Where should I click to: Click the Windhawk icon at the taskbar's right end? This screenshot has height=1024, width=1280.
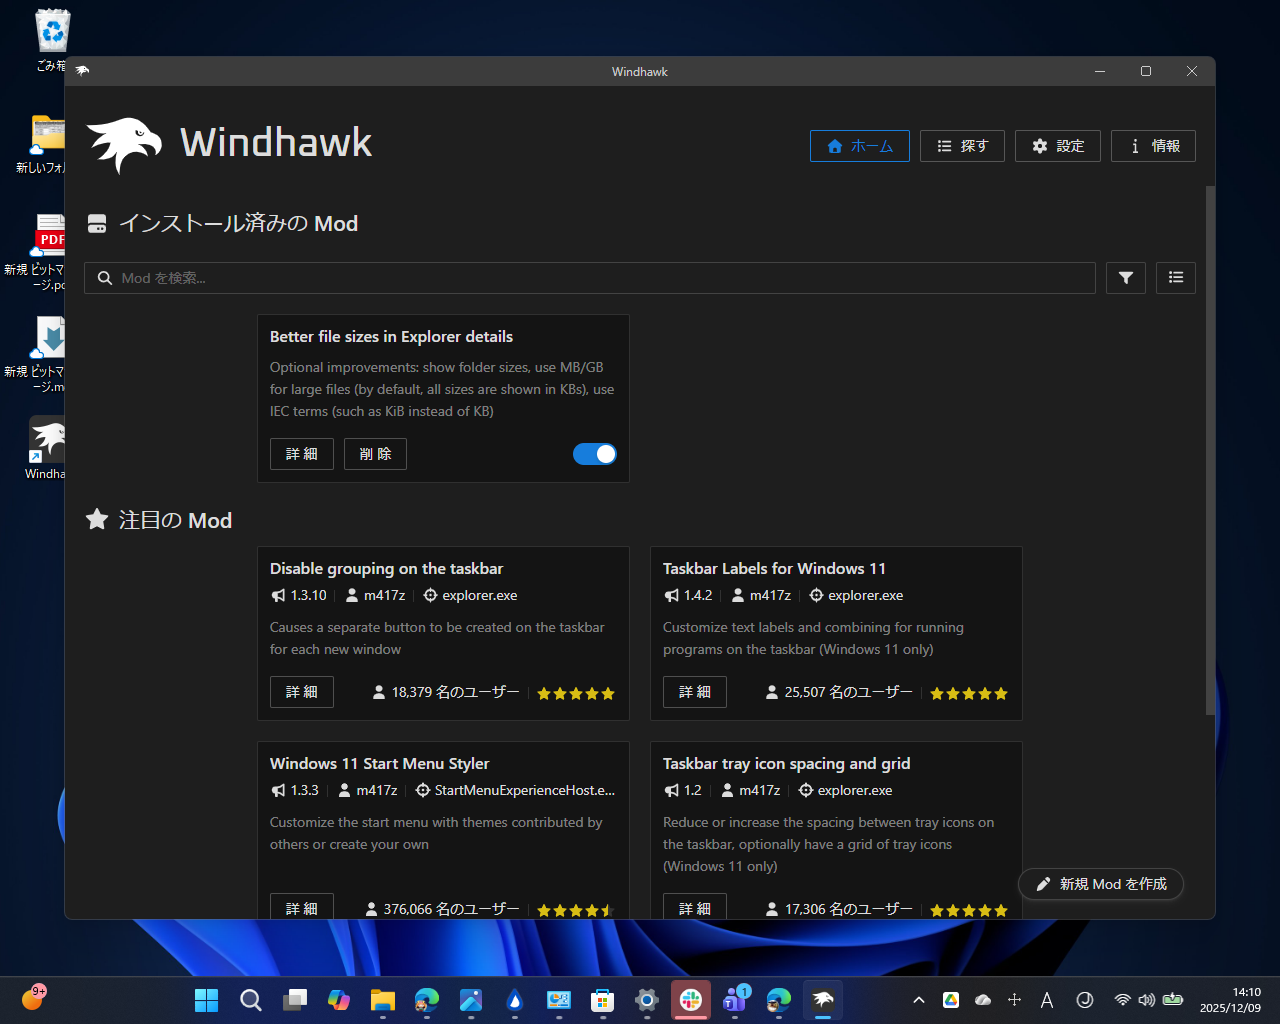click(822, 999)
